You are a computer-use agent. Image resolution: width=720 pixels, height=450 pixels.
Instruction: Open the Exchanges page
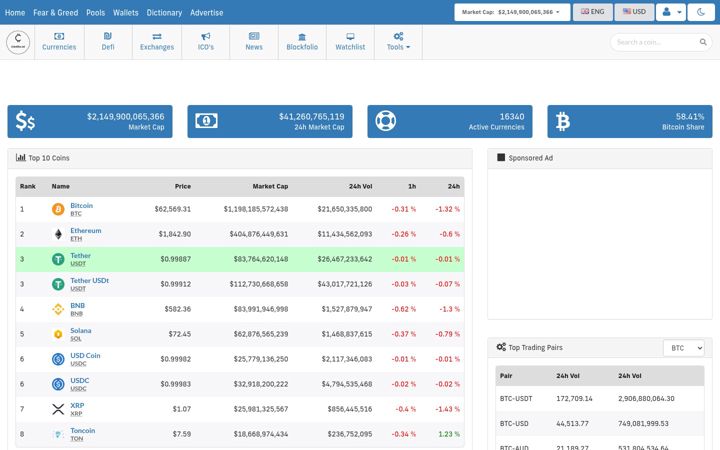pos(157,42)
